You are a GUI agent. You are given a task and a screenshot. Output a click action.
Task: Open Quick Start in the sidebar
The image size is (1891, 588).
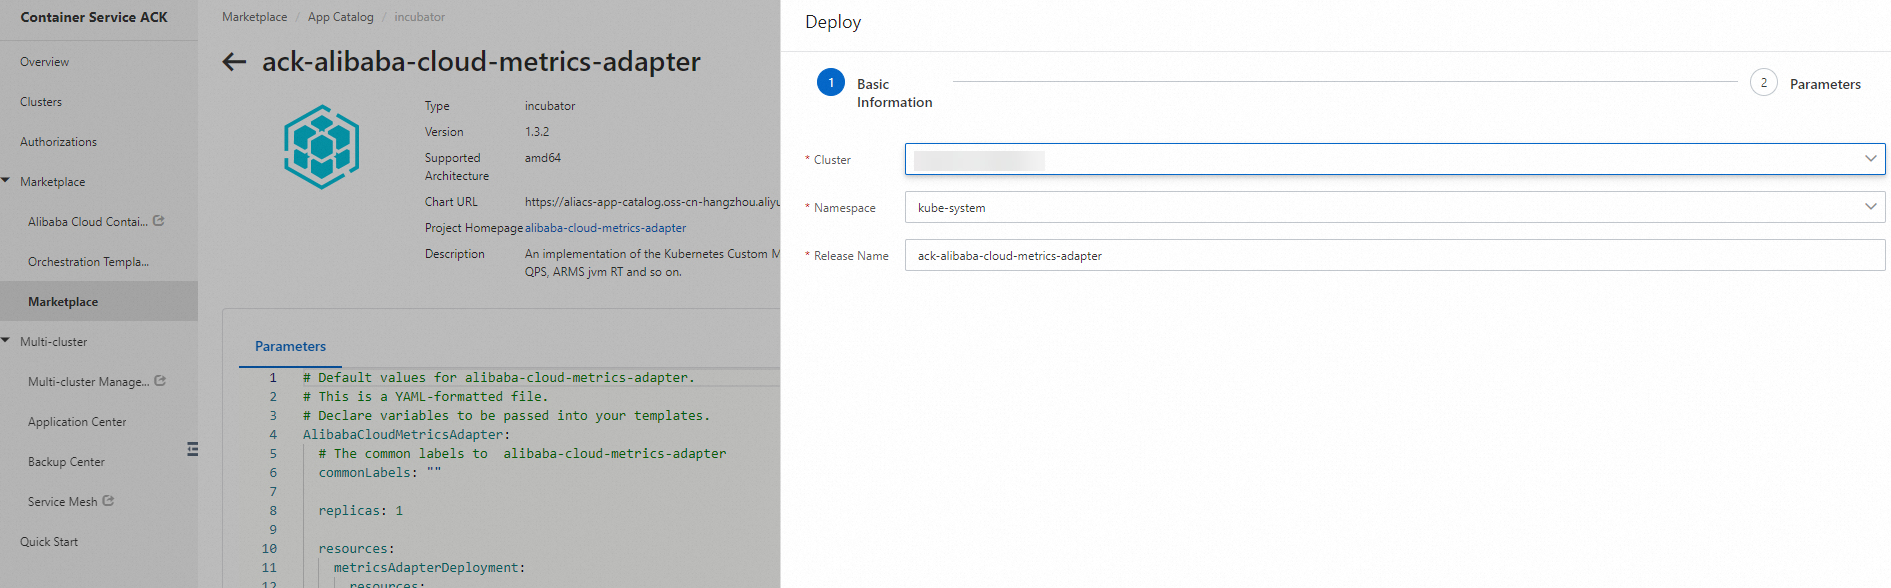(x=49, y=542)
